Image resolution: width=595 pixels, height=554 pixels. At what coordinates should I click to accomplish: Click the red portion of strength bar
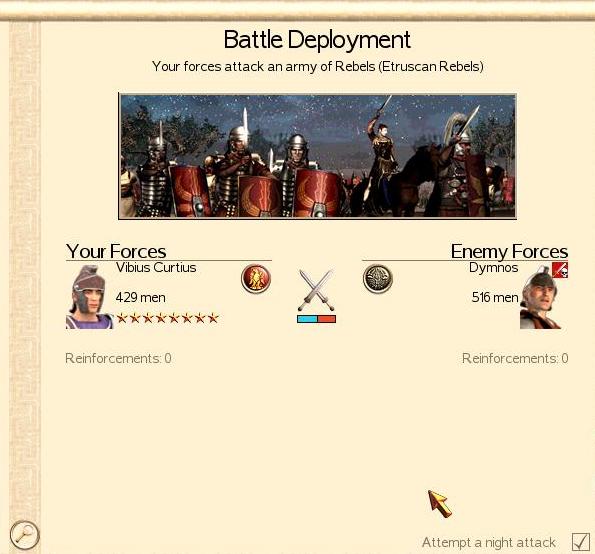click(327, 319)
